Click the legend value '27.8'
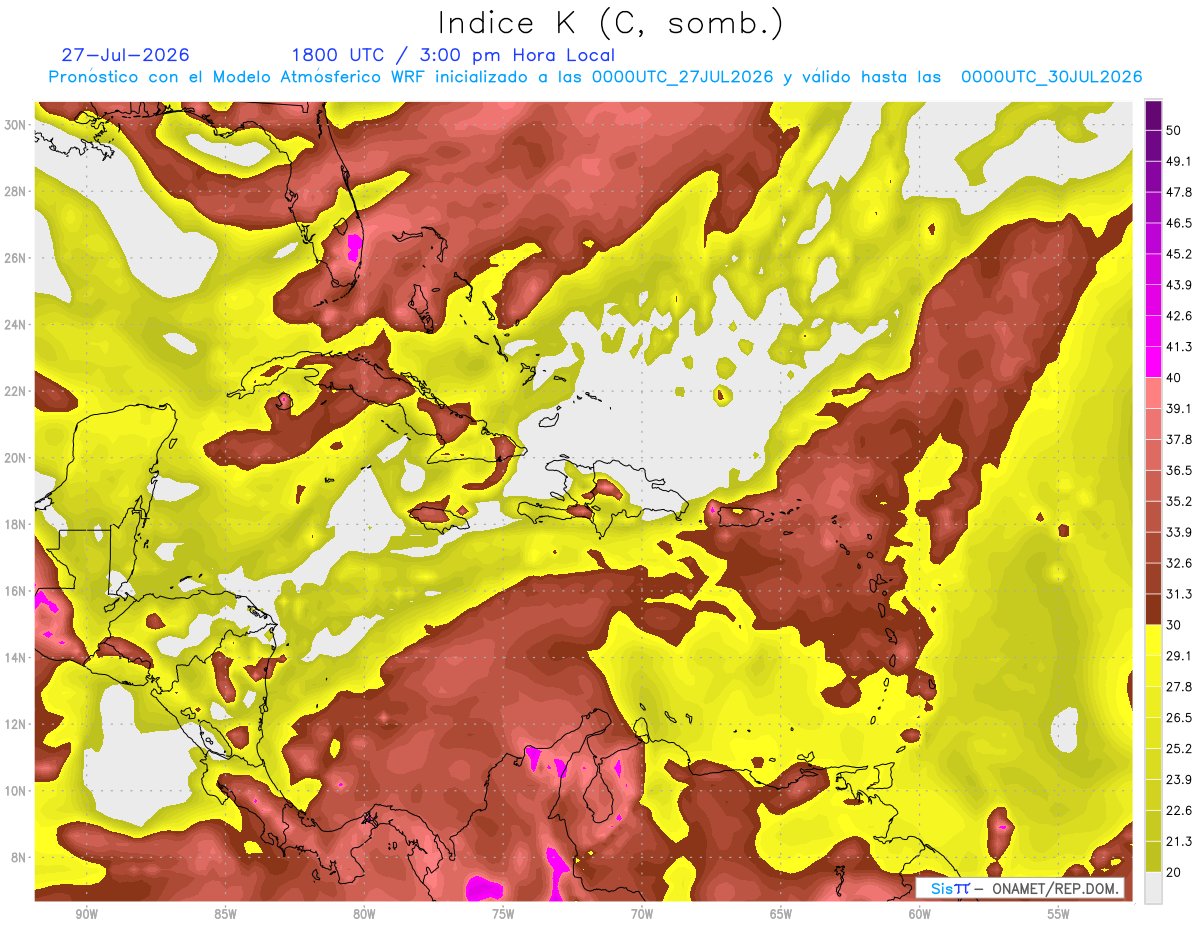Viewport: 1200px width, 927px height. pyautogui.click(x=1179, y=687)
